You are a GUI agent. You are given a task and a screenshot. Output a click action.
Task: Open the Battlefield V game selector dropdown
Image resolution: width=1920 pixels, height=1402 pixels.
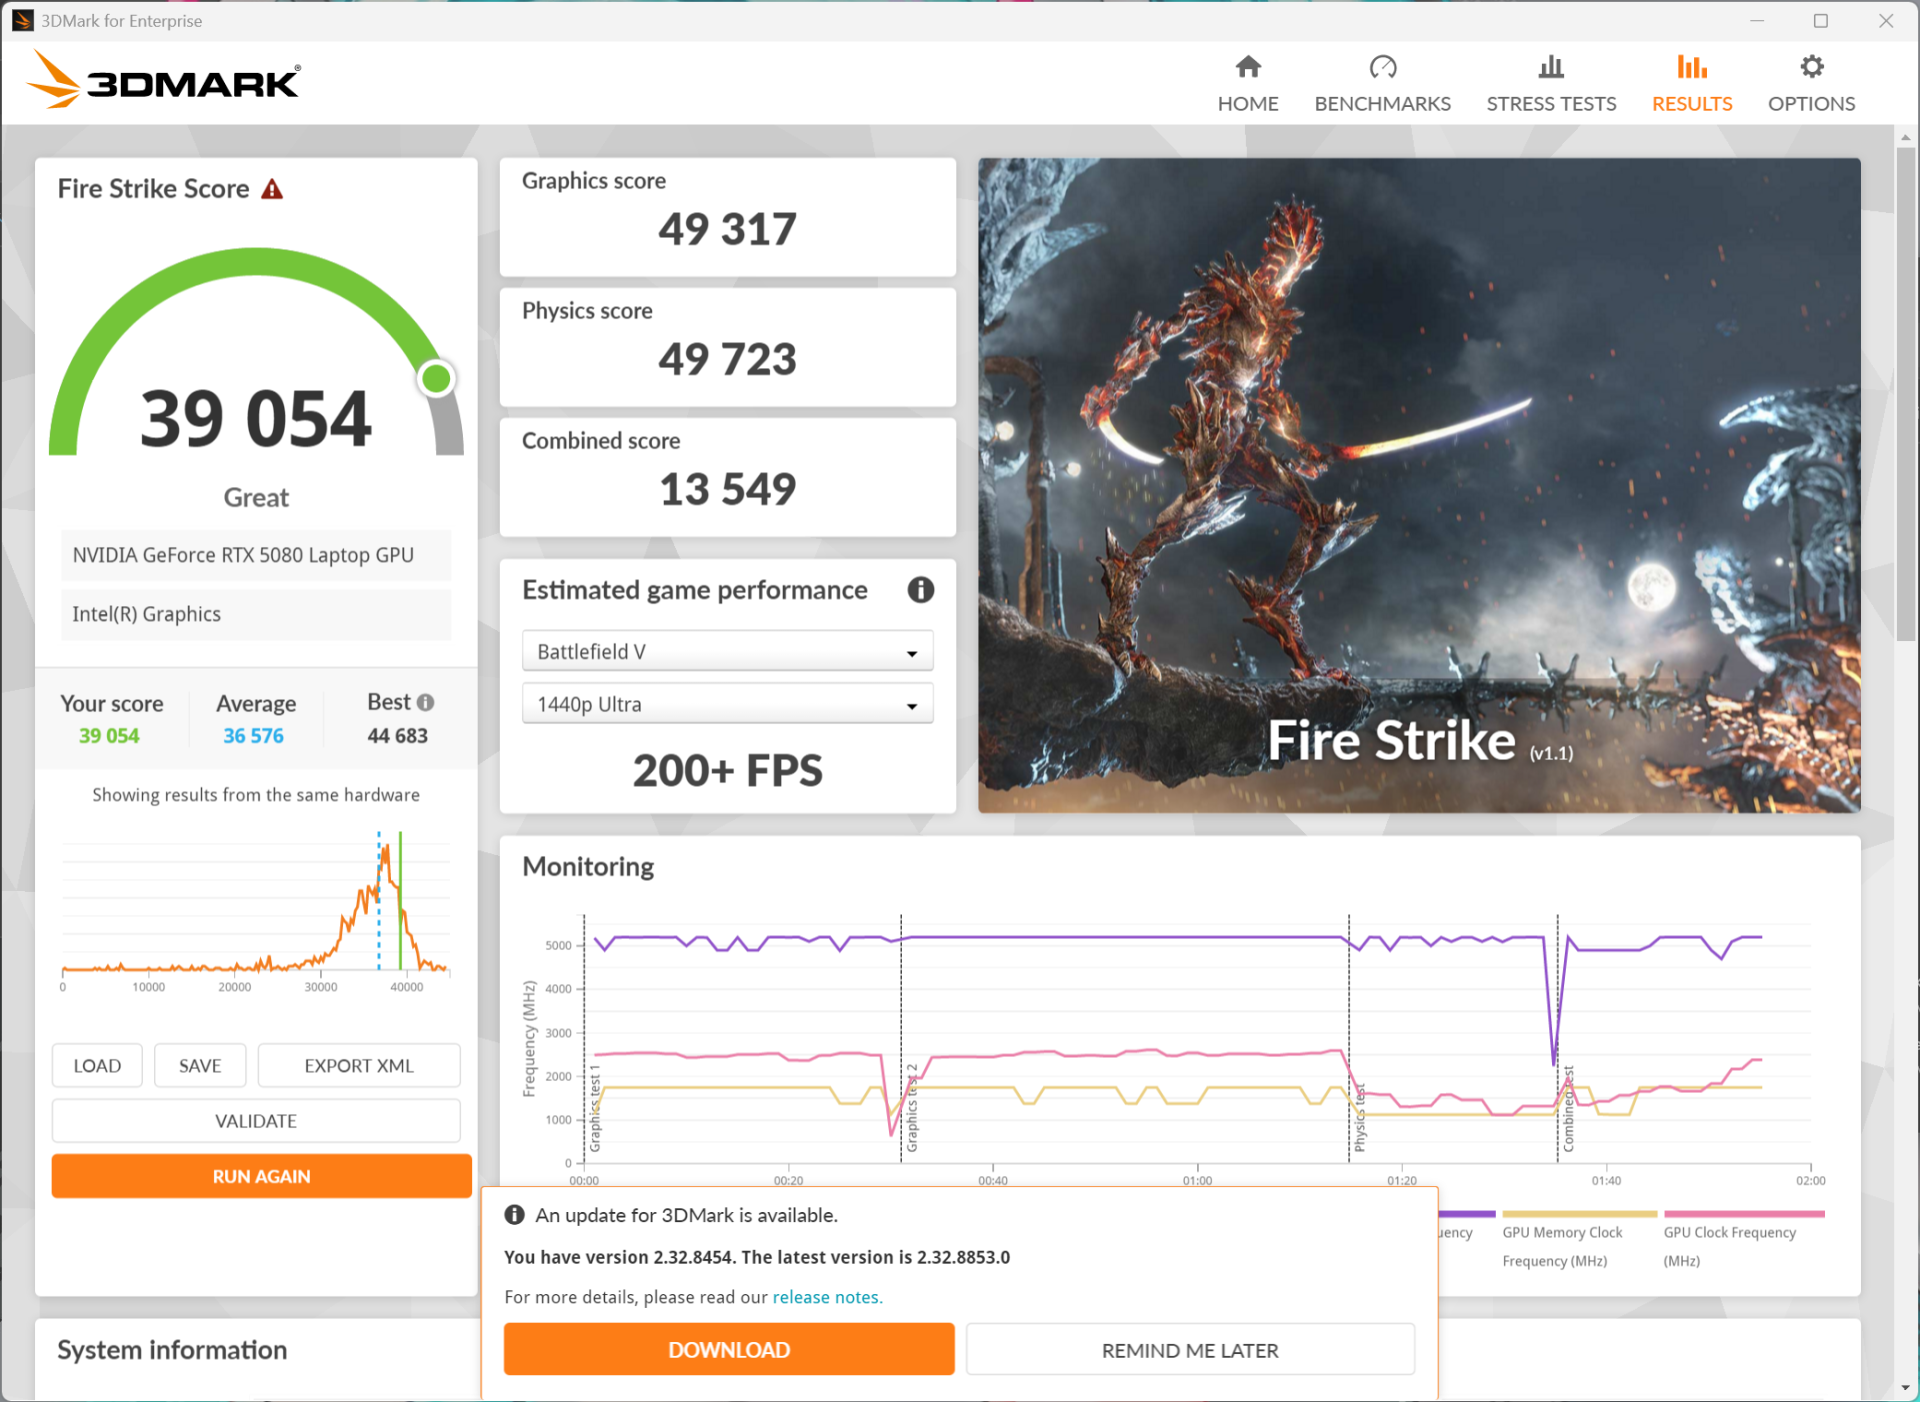(727, 650)
